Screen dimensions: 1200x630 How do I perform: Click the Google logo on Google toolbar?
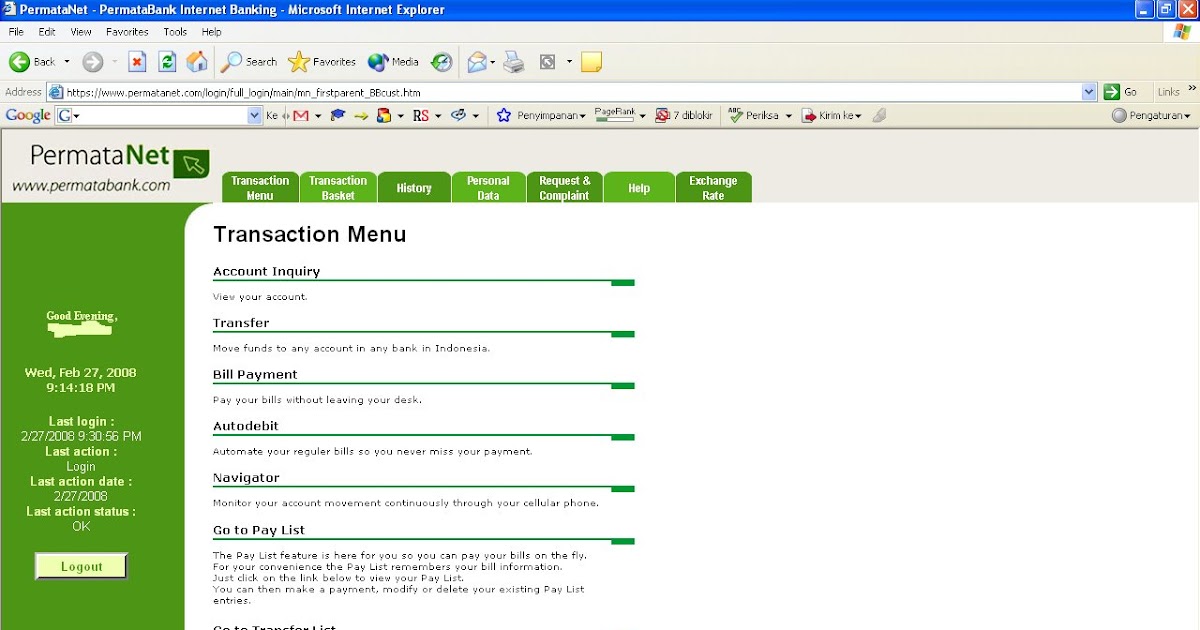click(28, 115)
